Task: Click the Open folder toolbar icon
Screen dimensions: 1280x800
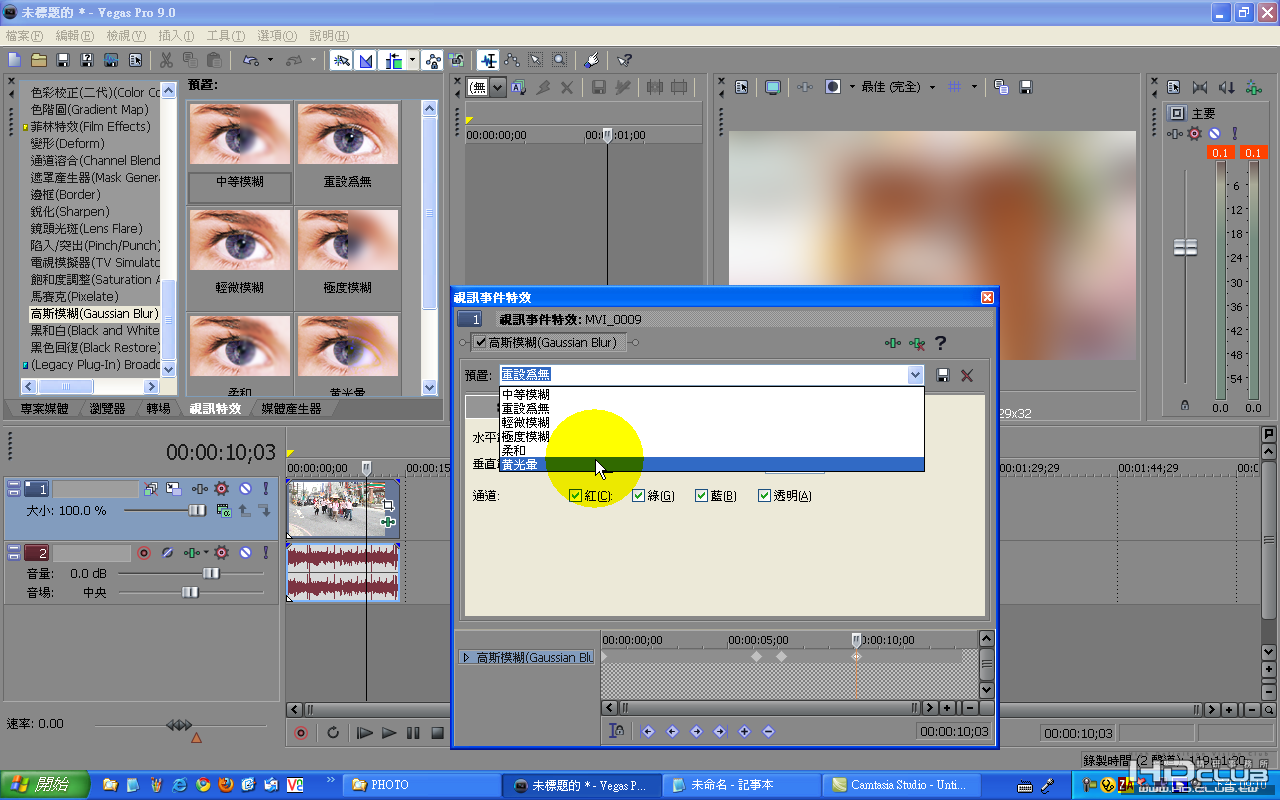Action: [x=38, y=61]
